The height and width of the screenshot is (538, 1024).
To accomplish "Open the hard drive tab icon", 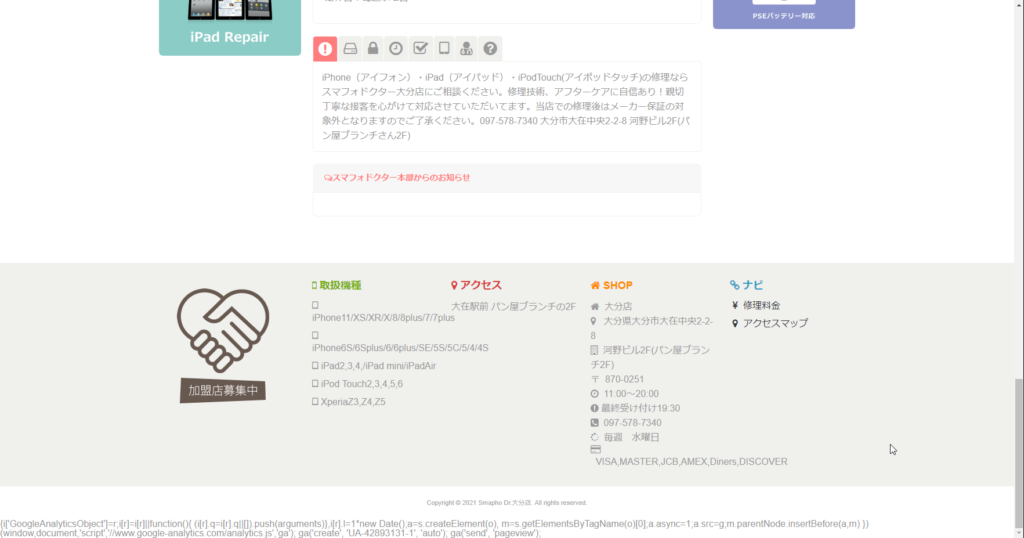I will (350, 49).
